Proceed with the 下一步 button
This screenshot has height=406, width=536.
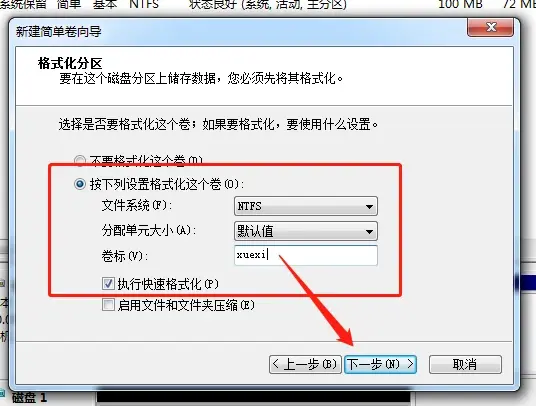[380, 364]
